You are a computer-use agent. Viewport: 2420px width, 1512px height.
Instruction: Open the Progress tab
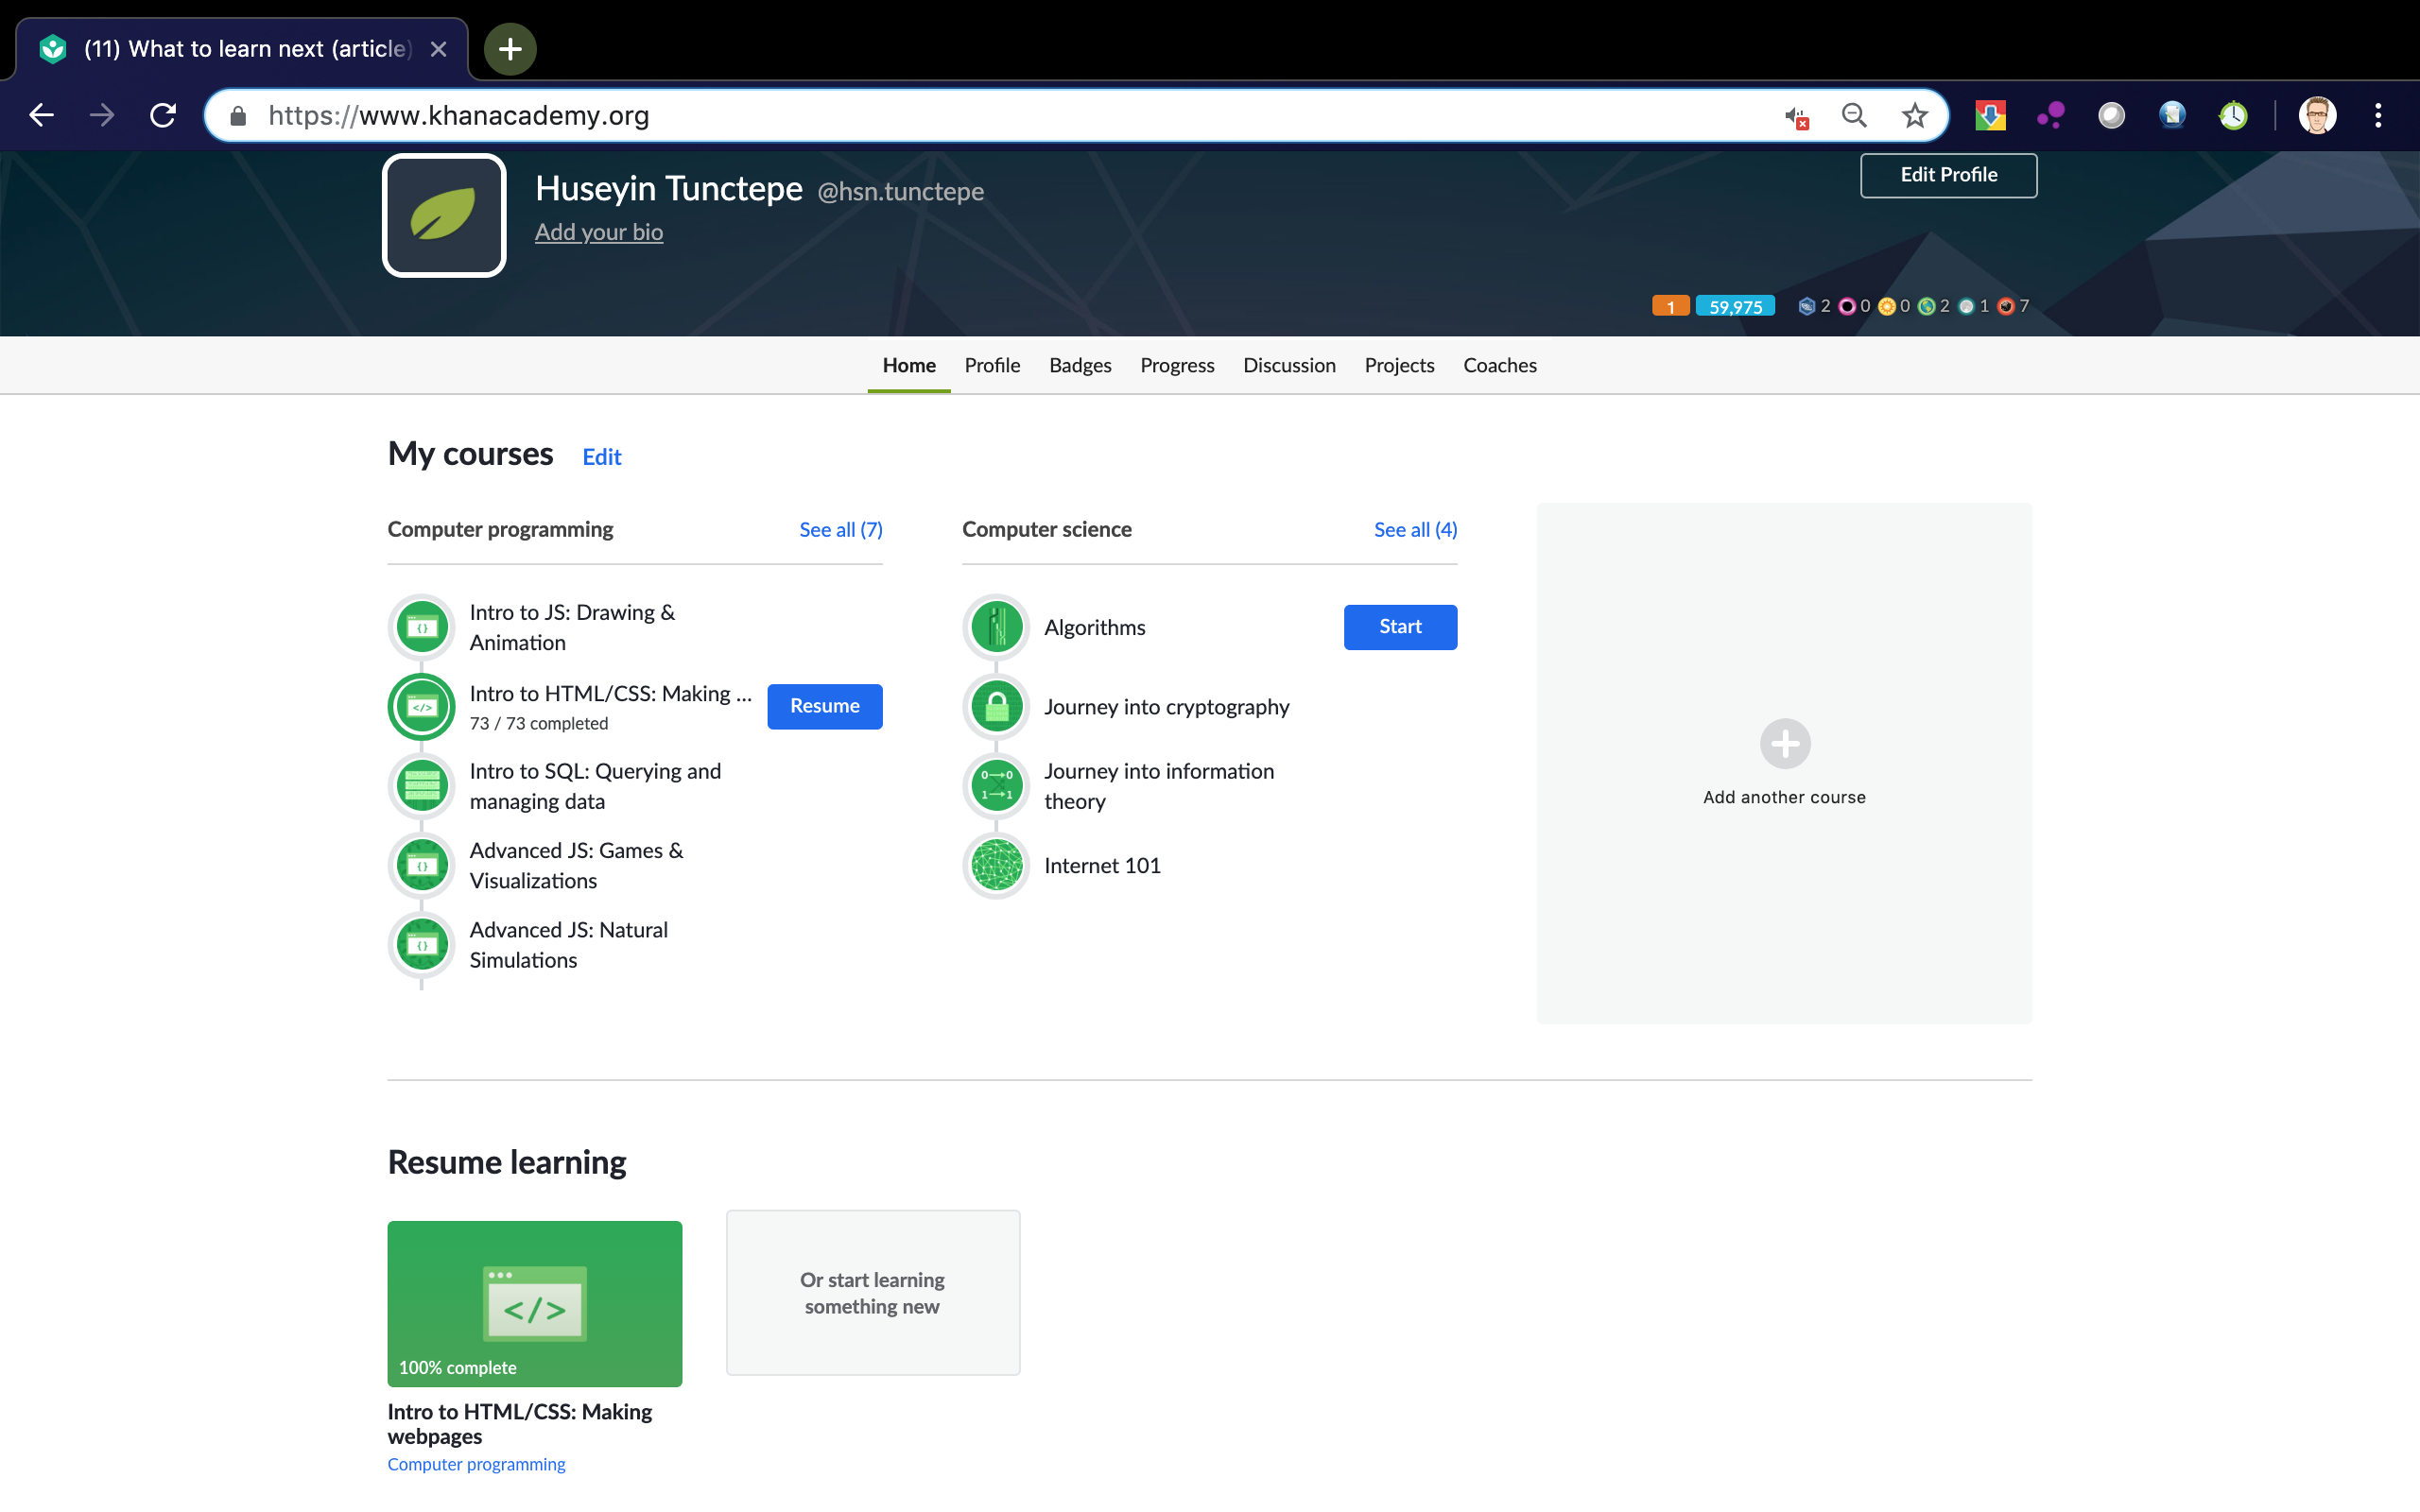click(x=1177, y=365)
